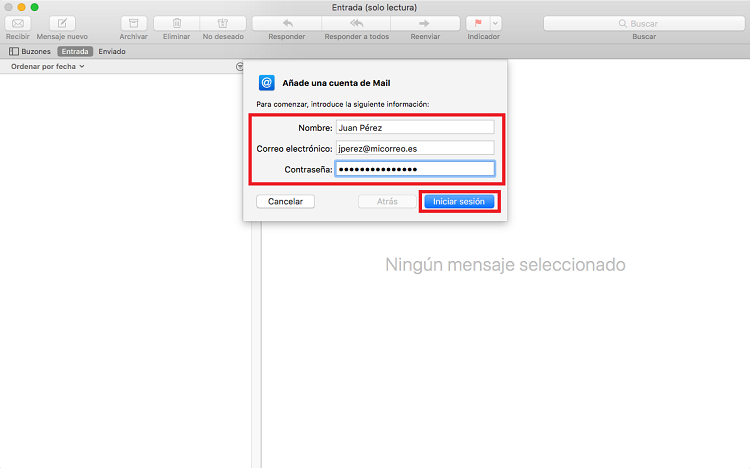Click the blue @ Mail account icon

pyautogui.click(x=266, y=83)
